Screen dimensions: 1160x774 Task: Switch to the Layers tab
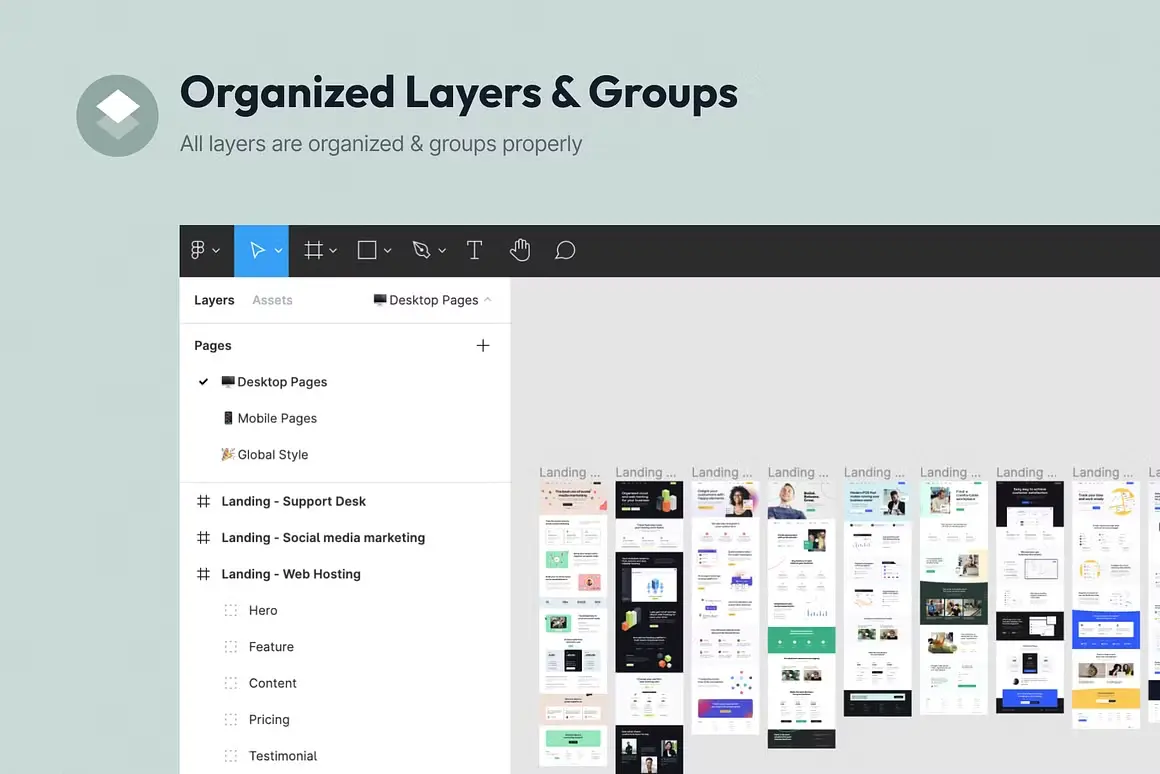(214, 300)
